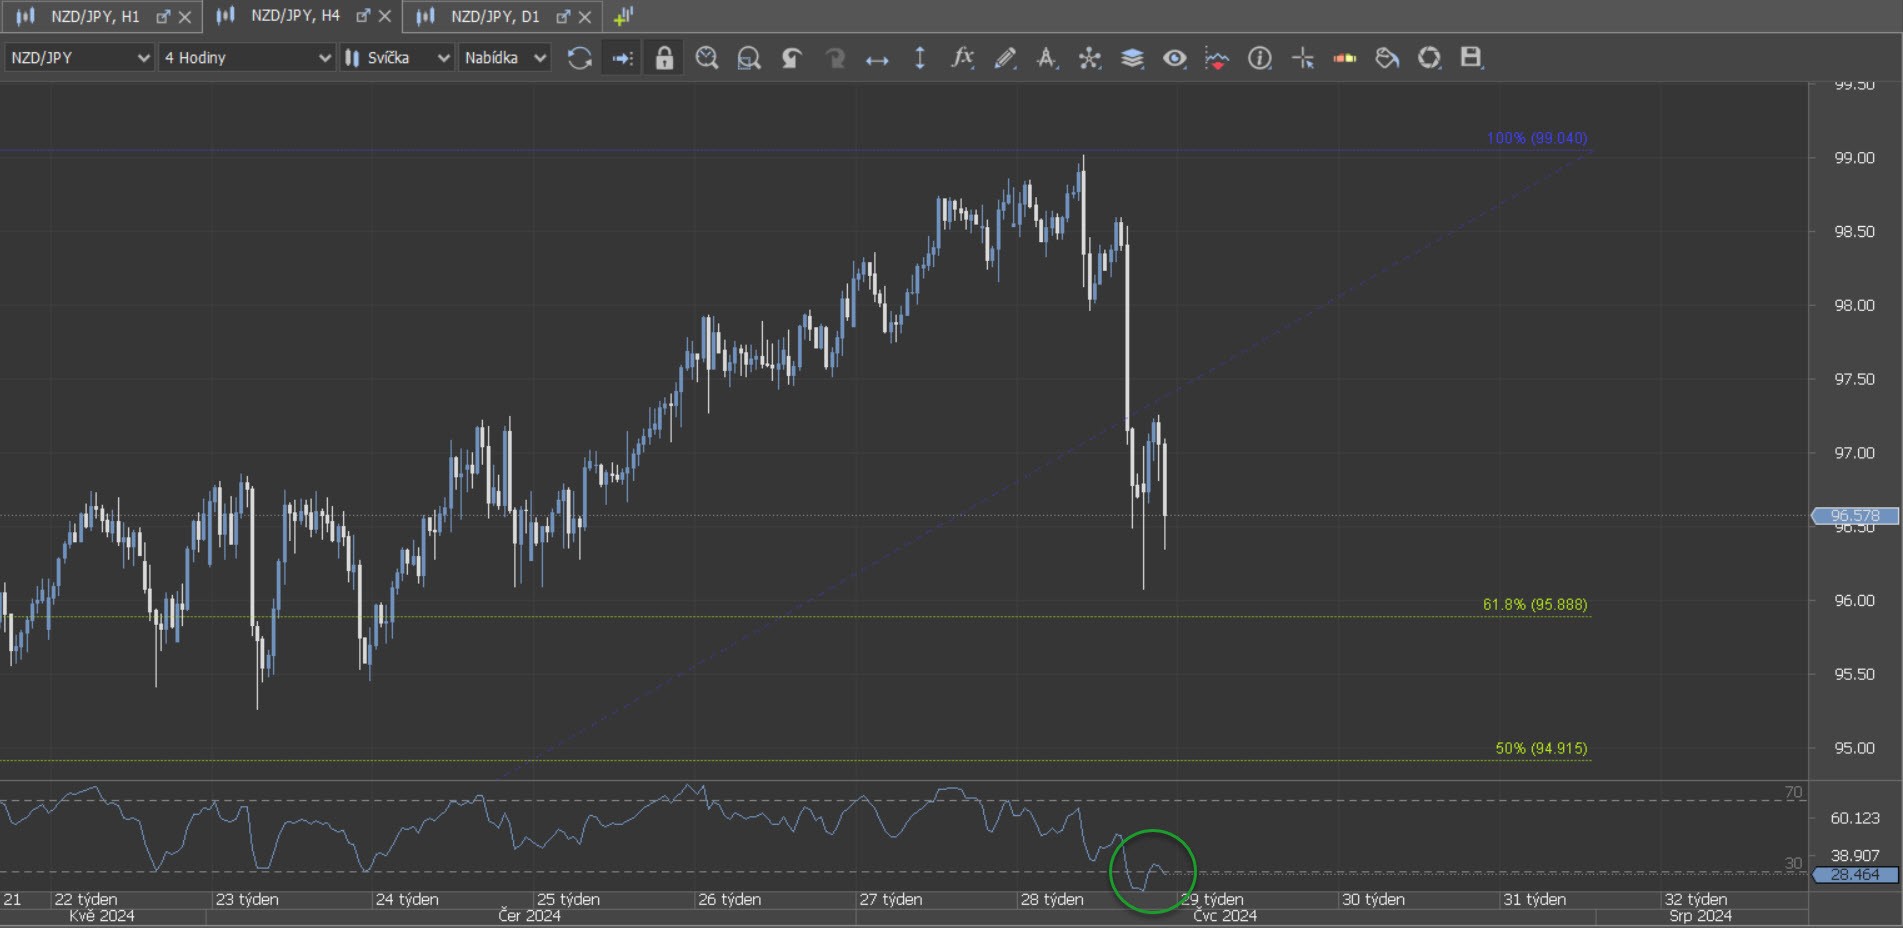Open the Svíčka chart type dropdown
Viewport: 1903px width, 928px height.
pyautogui.click(x=397, y=58)
